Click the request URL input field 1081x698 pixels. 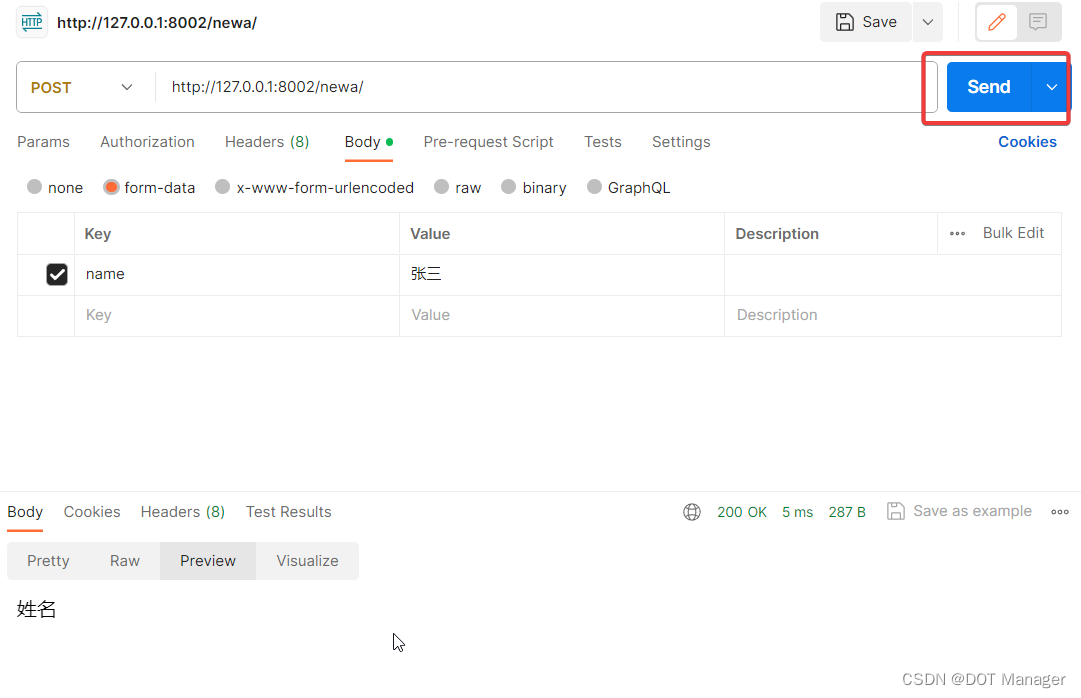coord(546,87)
